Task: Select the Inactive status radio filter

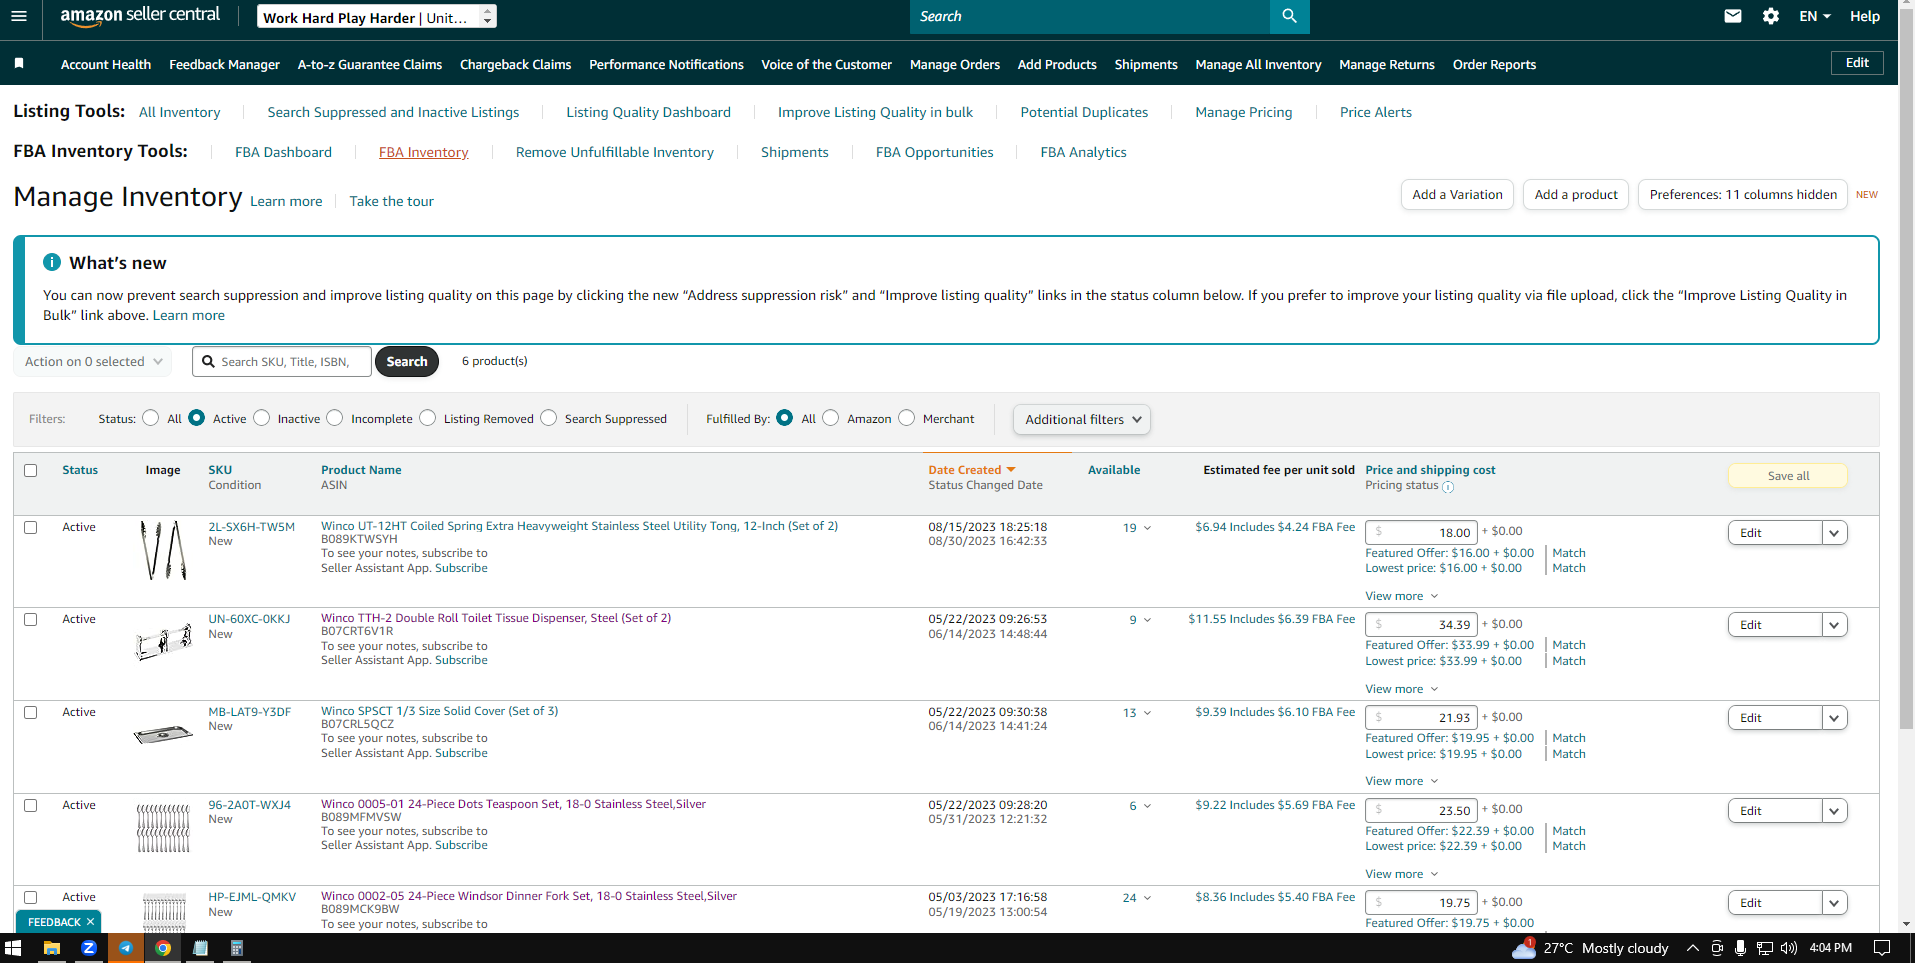Action: [x=262, y=418]
